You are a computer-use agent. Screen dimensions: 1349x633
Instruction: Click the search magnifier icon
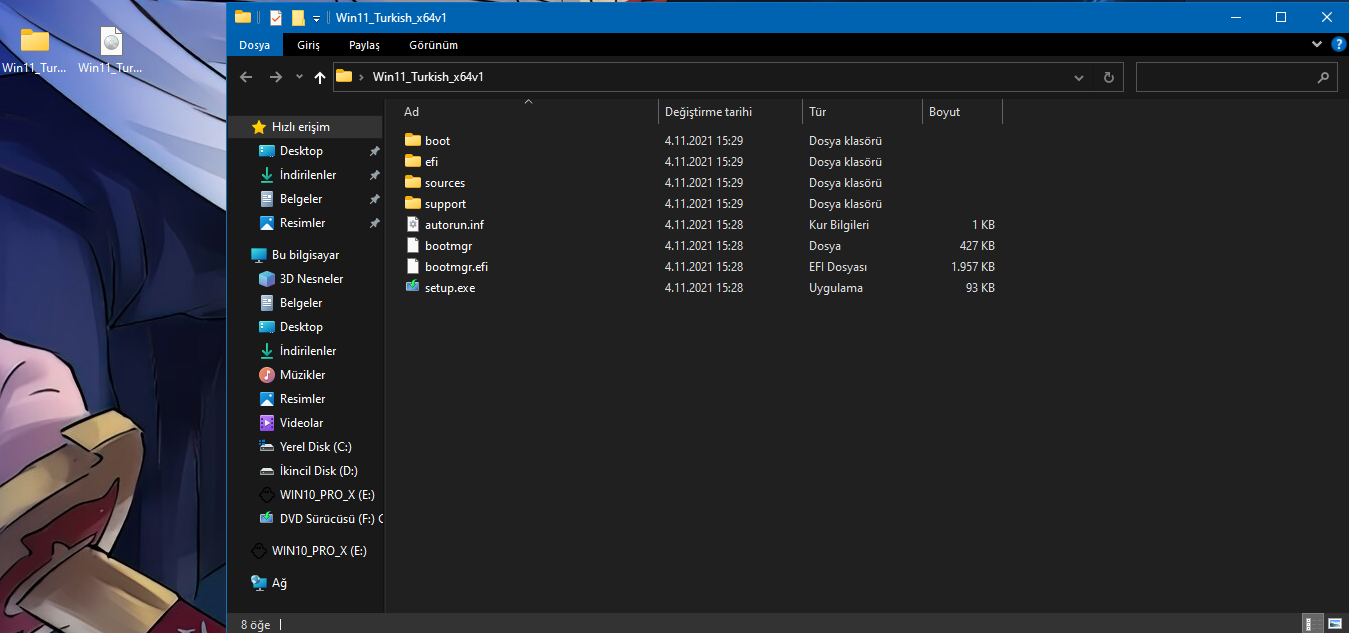pos(1323,77)
